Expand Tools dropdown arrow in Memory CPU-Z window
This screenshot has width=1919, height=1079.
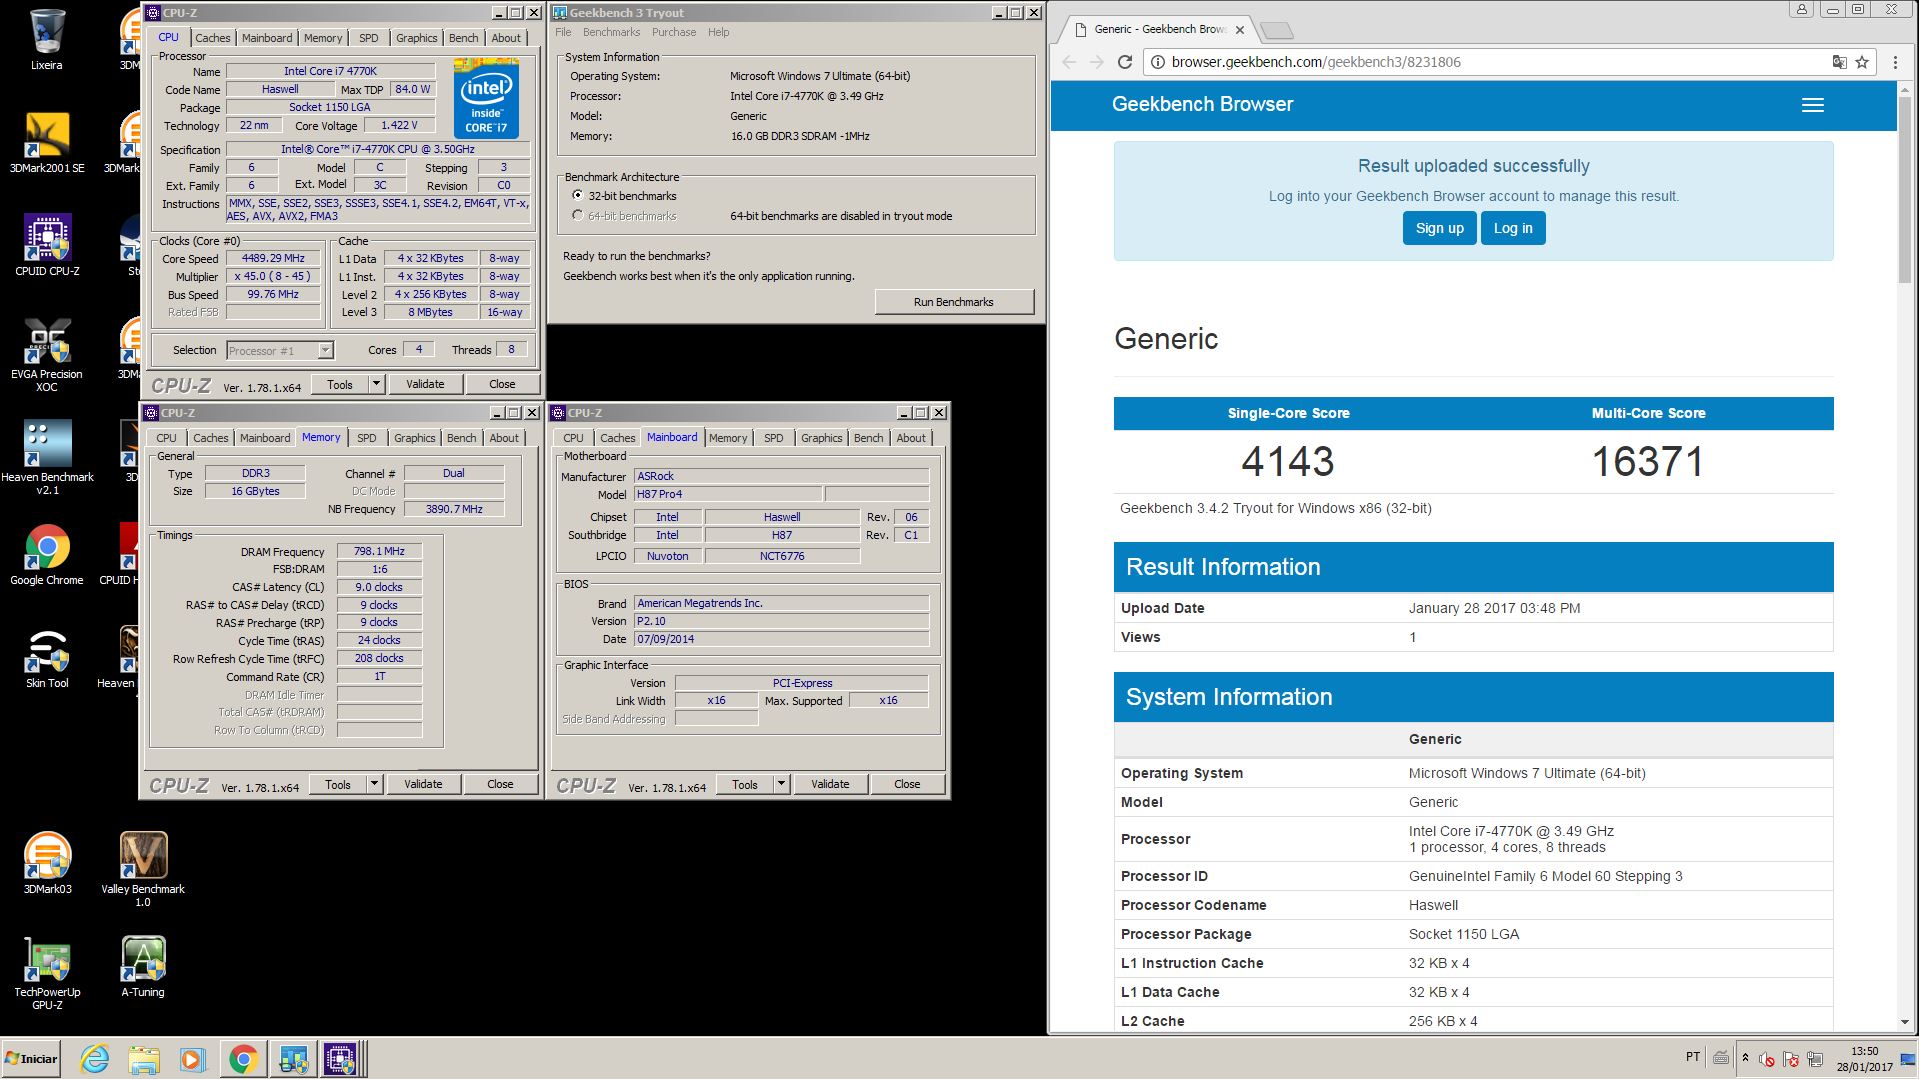coord(374,784)
